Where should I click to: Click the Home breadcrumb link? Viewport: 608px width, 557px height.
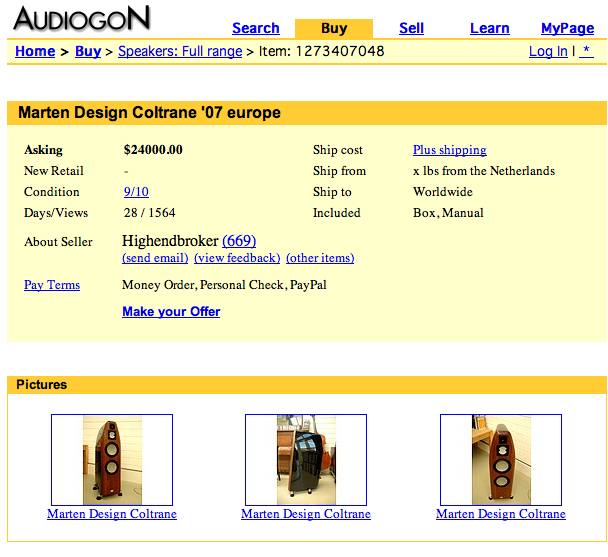[x=35, y=51]
